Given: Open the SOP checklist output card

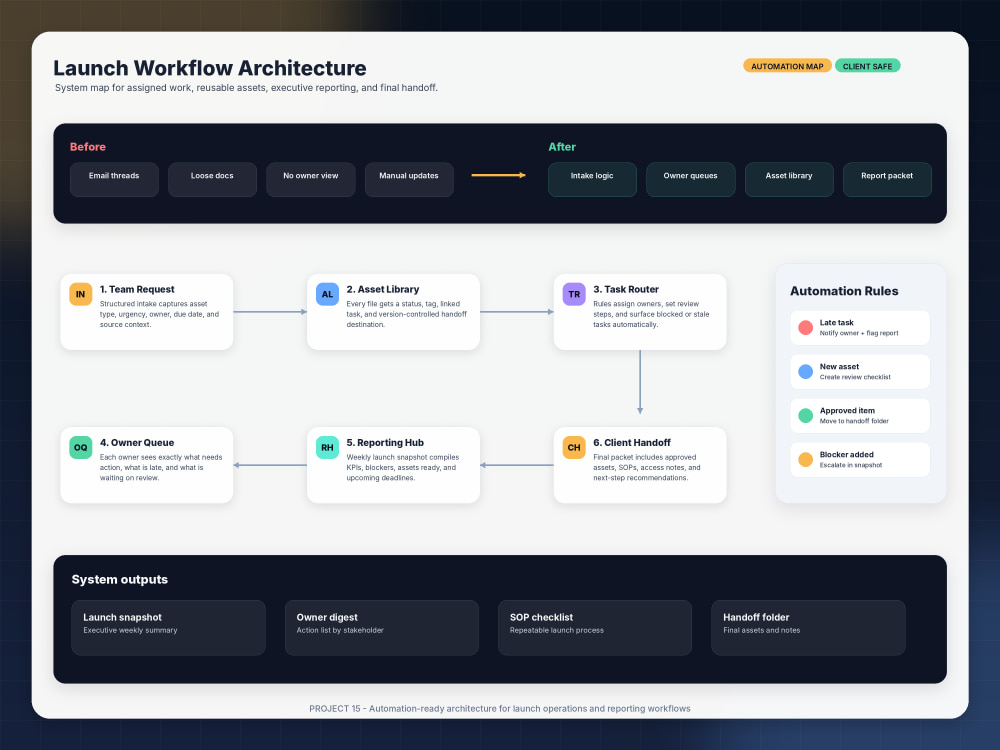Looking at the screenshot, I should coord(595,628).
